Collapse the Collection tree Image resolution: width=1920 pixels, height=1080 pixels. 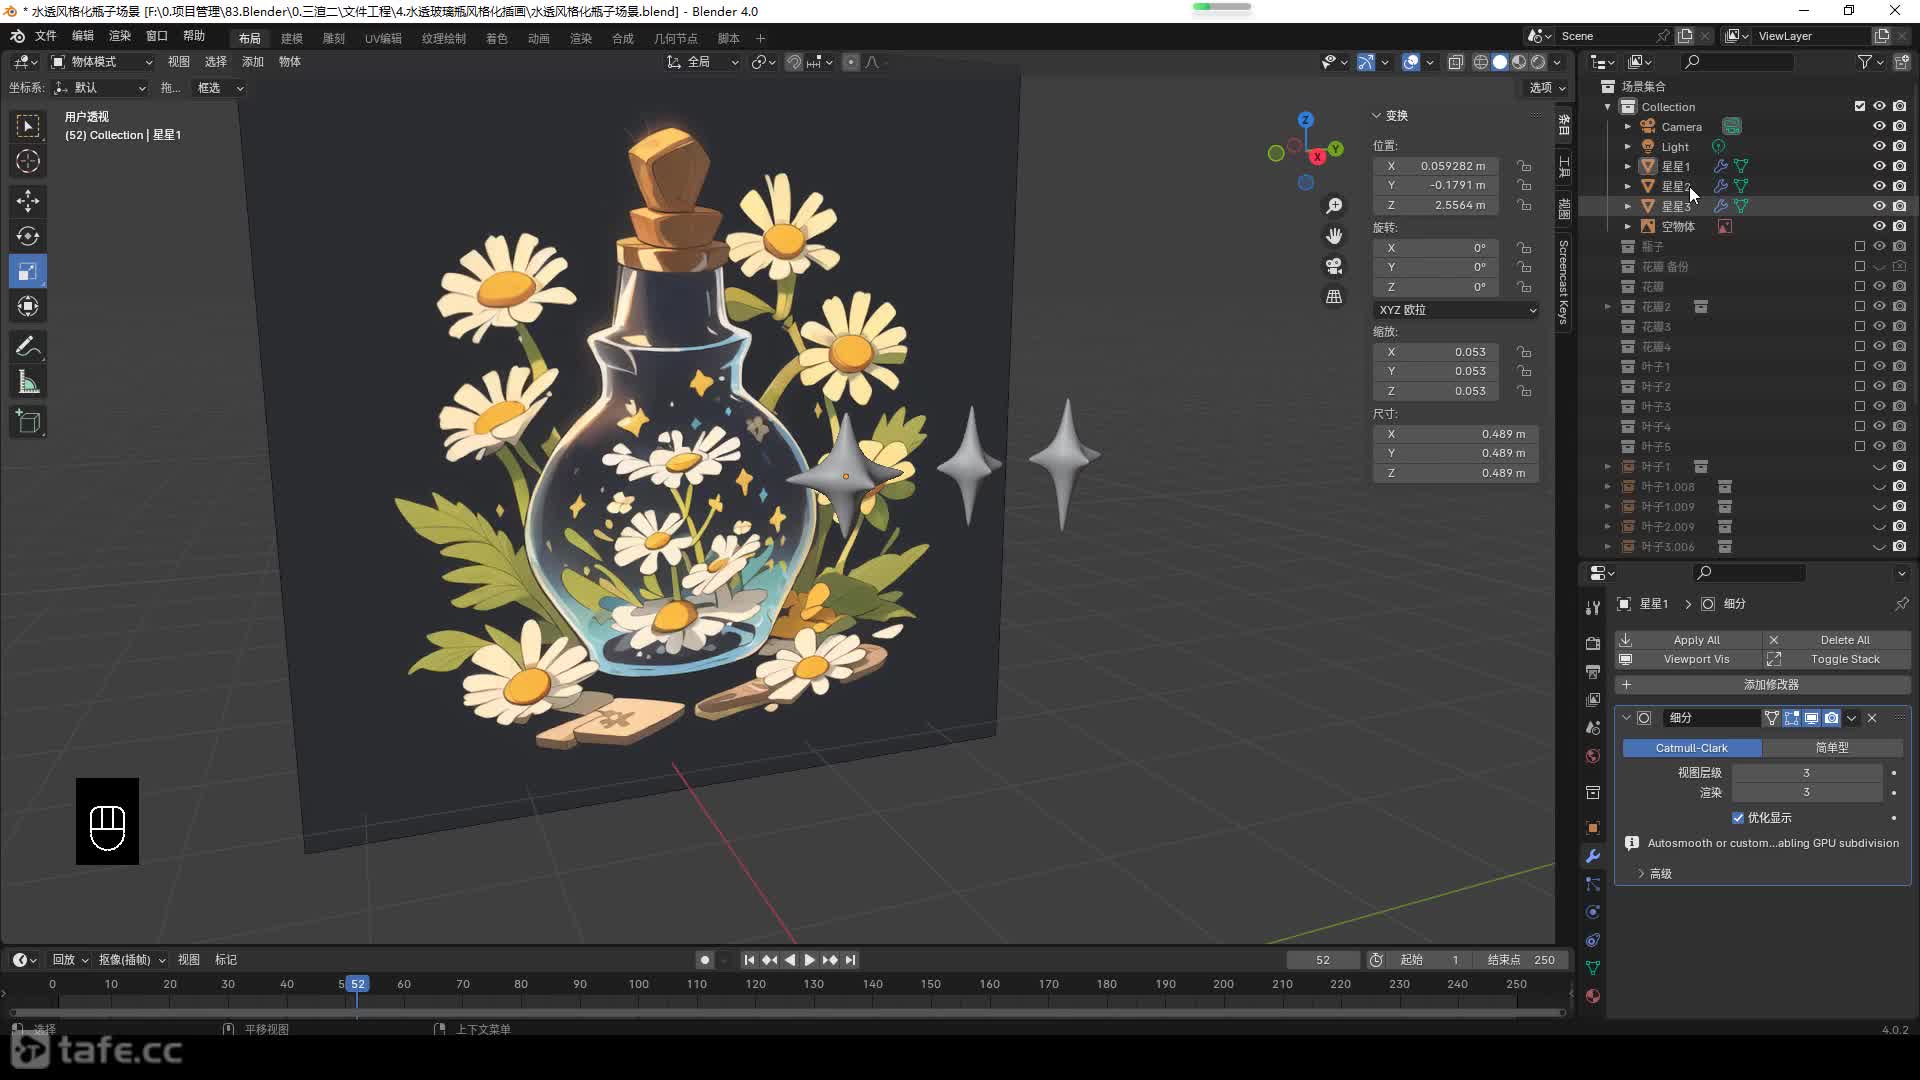point(1608,106)
